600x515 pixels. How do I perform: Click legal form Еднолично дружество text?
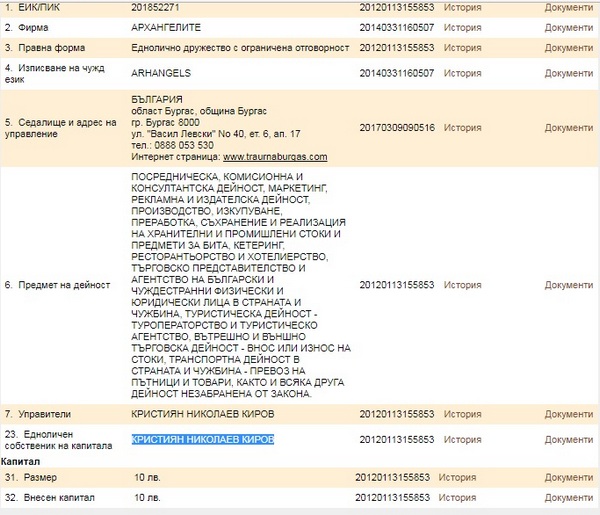(240, 48)
